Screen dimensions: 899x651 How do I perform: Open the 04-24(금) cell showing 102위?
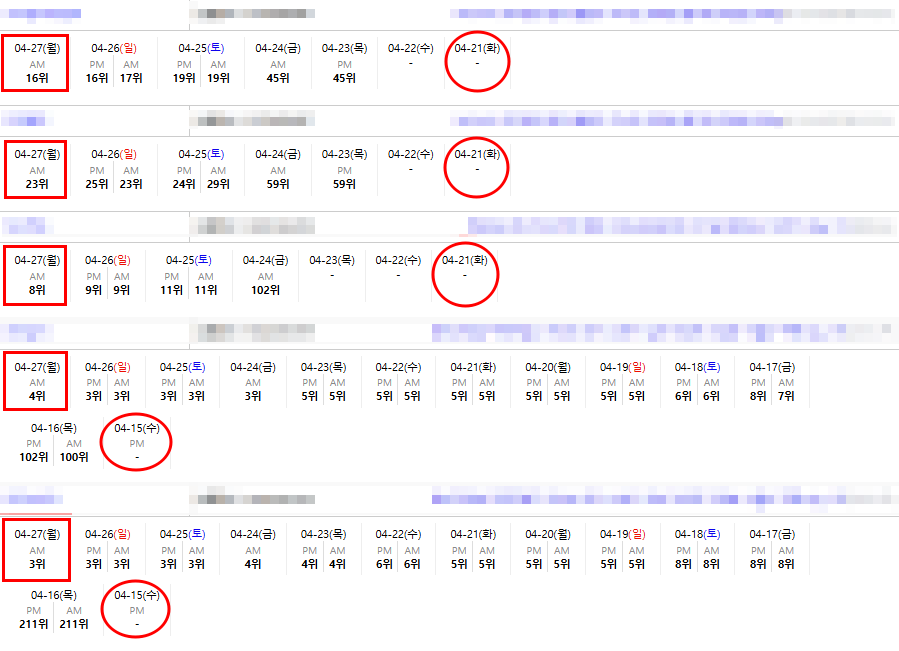[x=265, y=290]
